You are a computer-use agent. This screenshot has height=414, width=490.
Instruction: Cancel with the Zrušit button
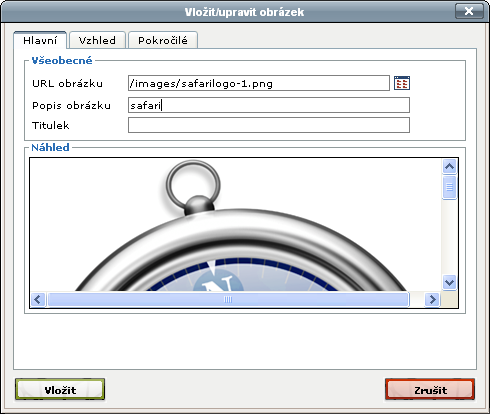tap(430, 389)
